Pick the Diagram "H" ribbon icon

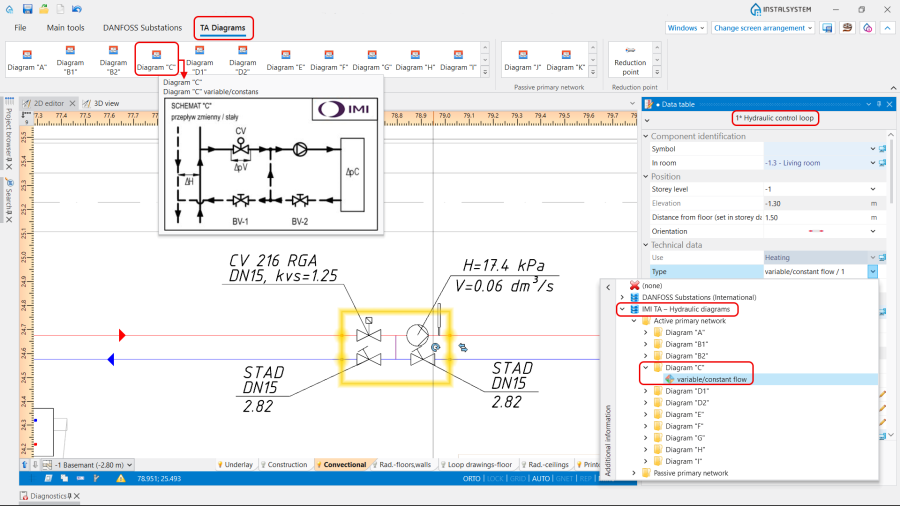pyautogui.click(x=414, y=58)
